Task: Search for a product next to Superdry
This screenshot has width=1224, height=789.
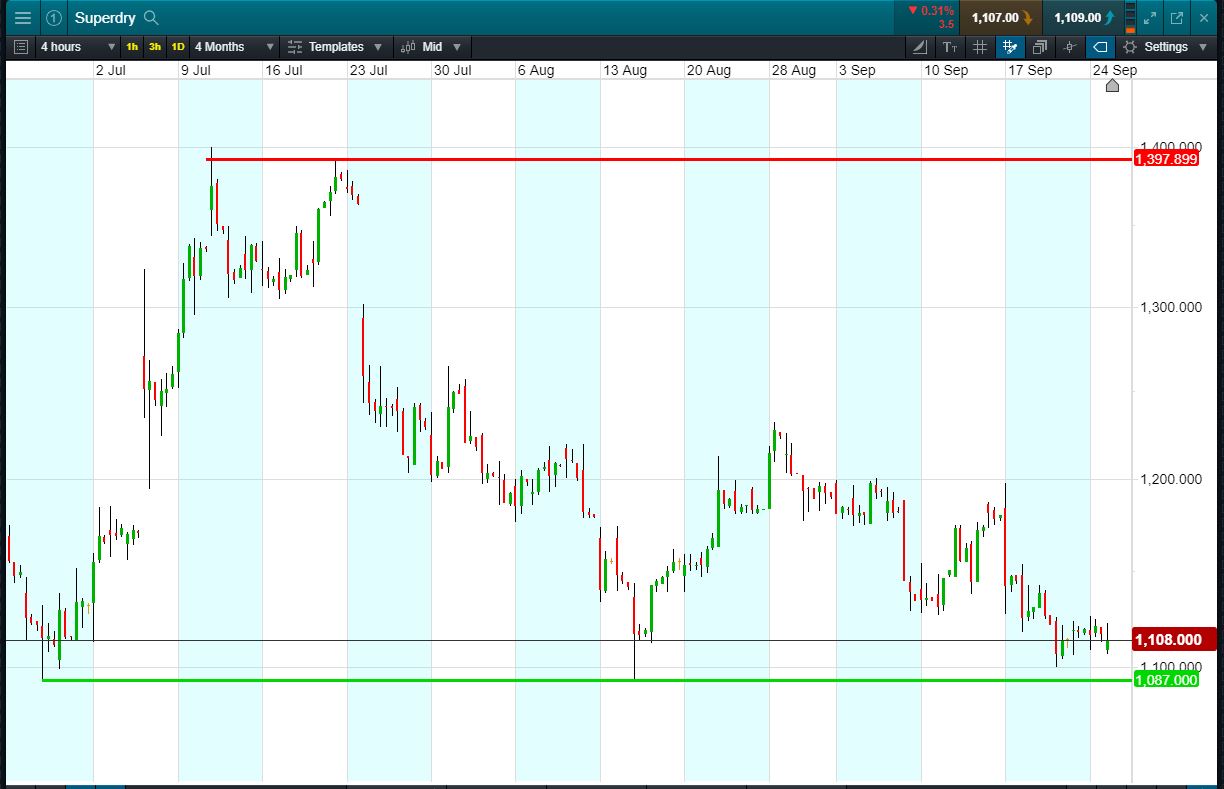Action: pyautogui.click(x=151, y=18)
